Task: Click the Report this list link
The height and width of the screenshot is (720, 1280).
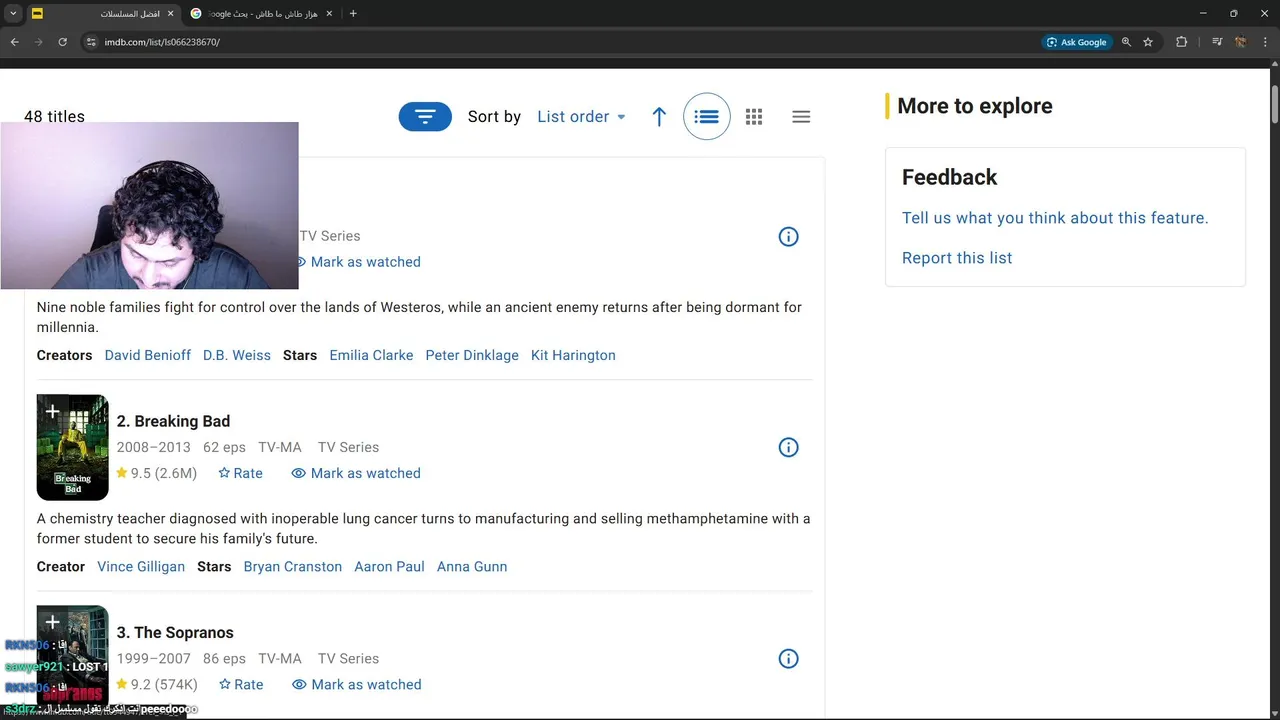Action: [x=957, y=258]
